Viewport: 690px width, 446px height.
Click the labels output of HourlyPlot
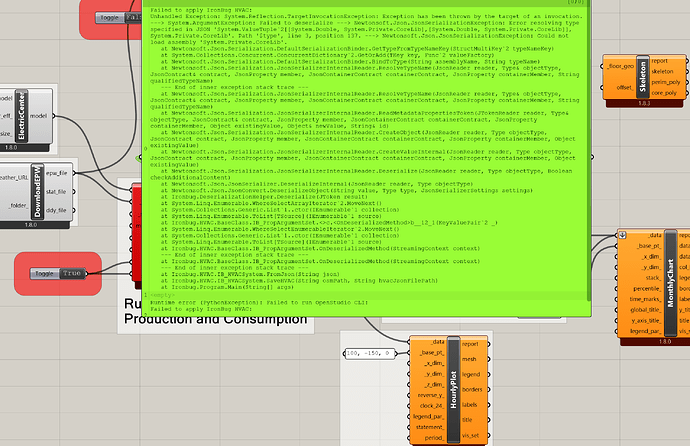(470, 405)
